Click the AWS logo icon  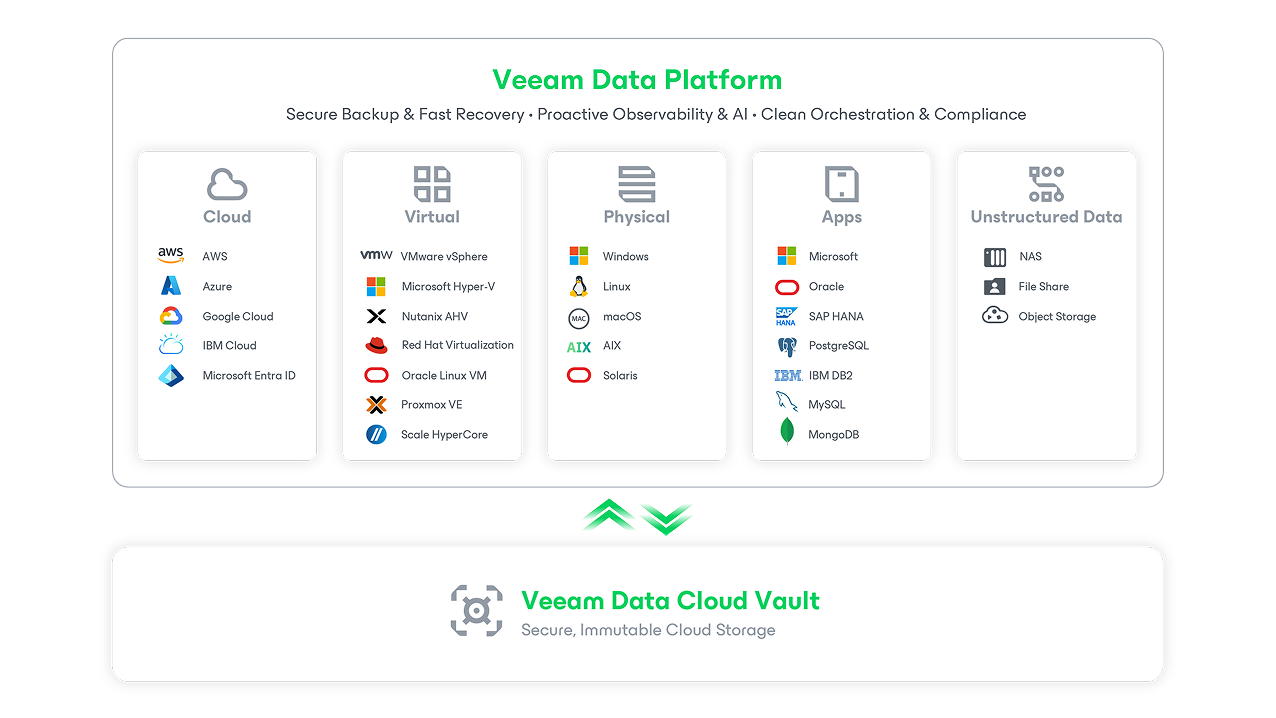coord(171,256)
